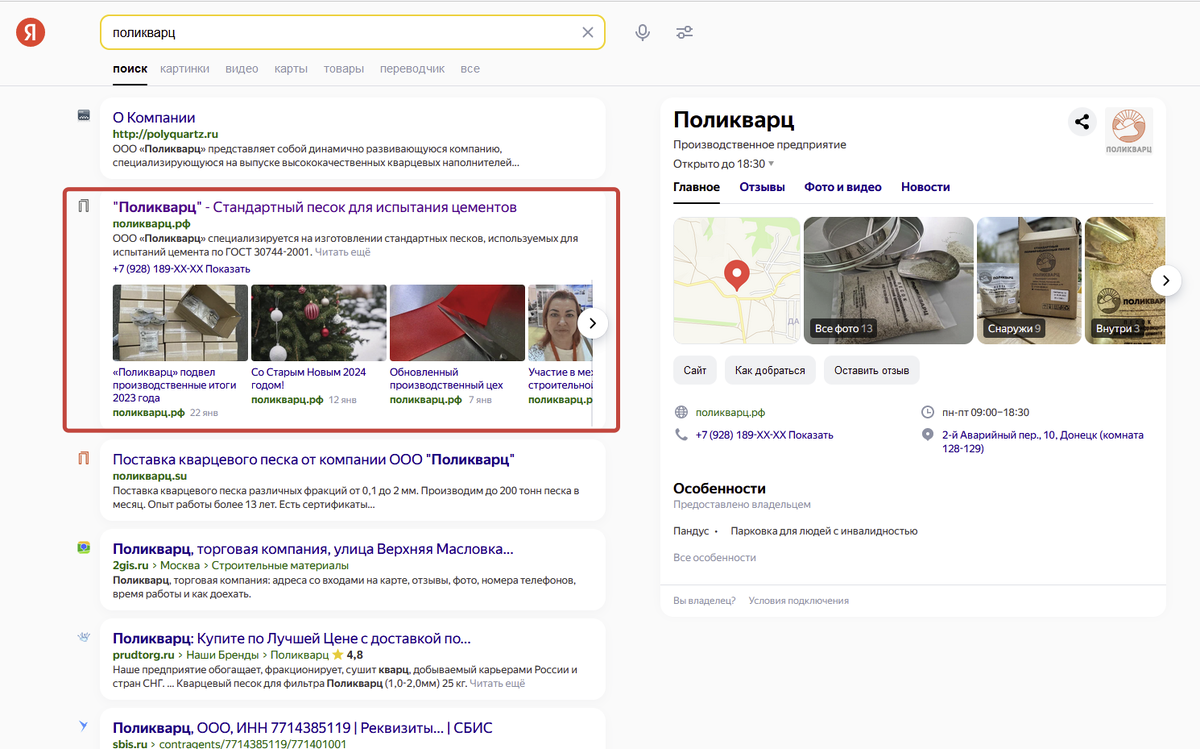Viewport: 1200px width, 749px height.
Task: Show next news cards with arrow
Action: tap(592, 323)
